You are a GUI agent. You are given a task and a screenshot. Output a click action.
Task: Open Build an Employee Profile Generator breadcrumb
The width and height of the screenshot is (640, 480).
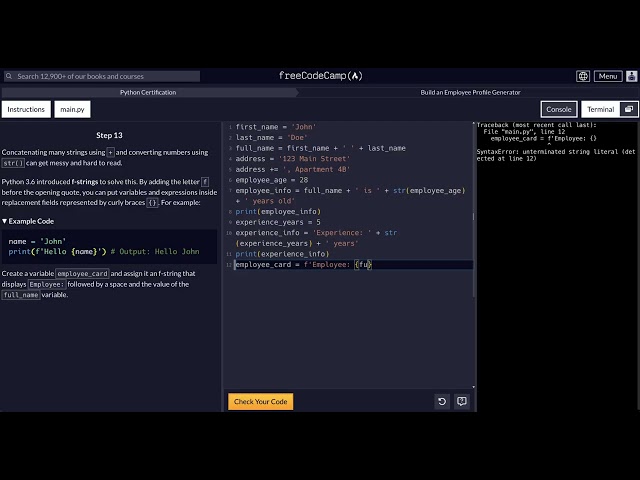pos(470,93)
